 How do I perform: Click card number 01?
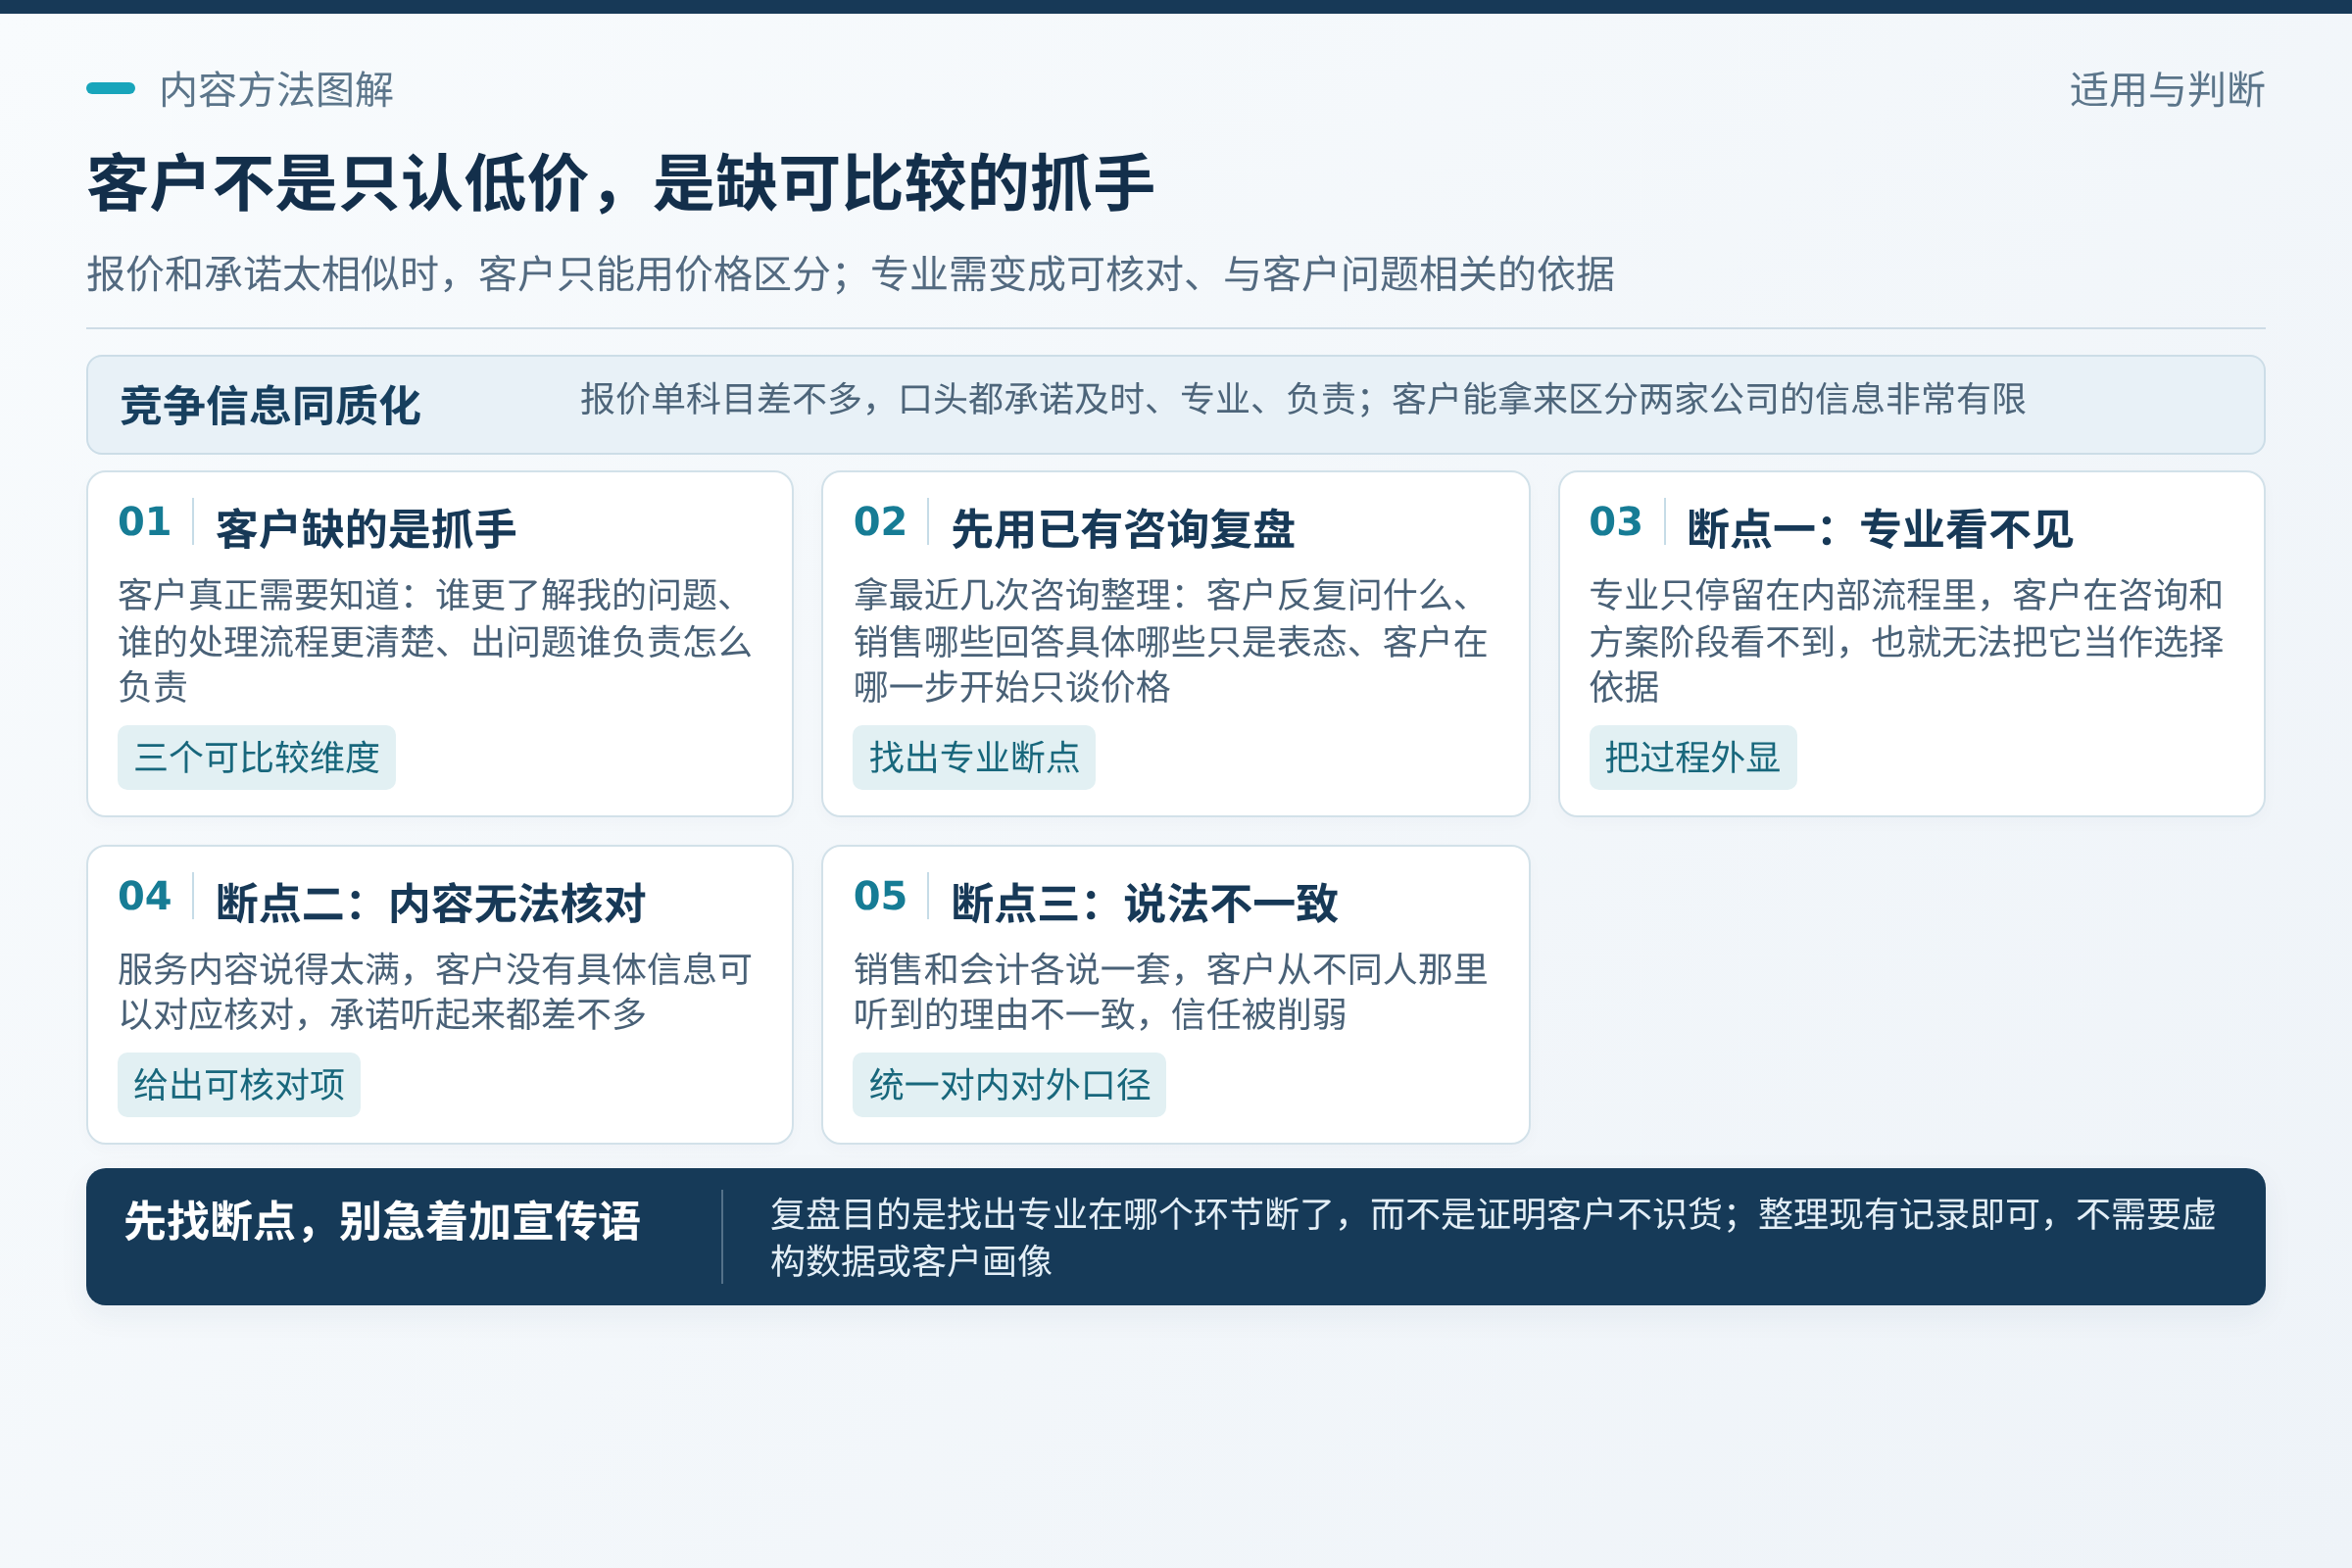tap(144, 521)
